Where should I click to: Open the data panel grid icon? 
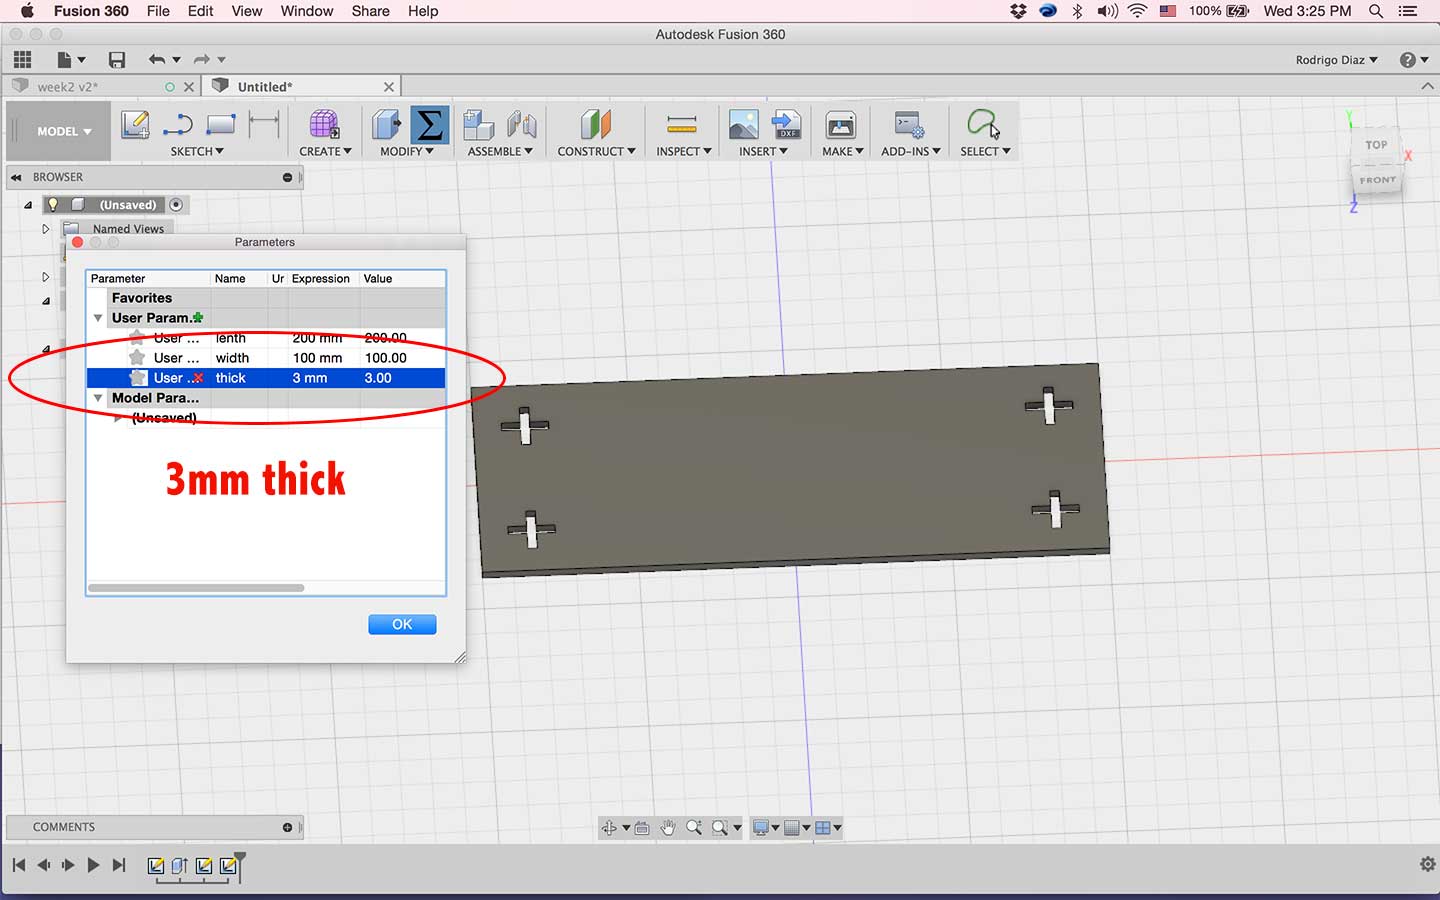point(22,60)
